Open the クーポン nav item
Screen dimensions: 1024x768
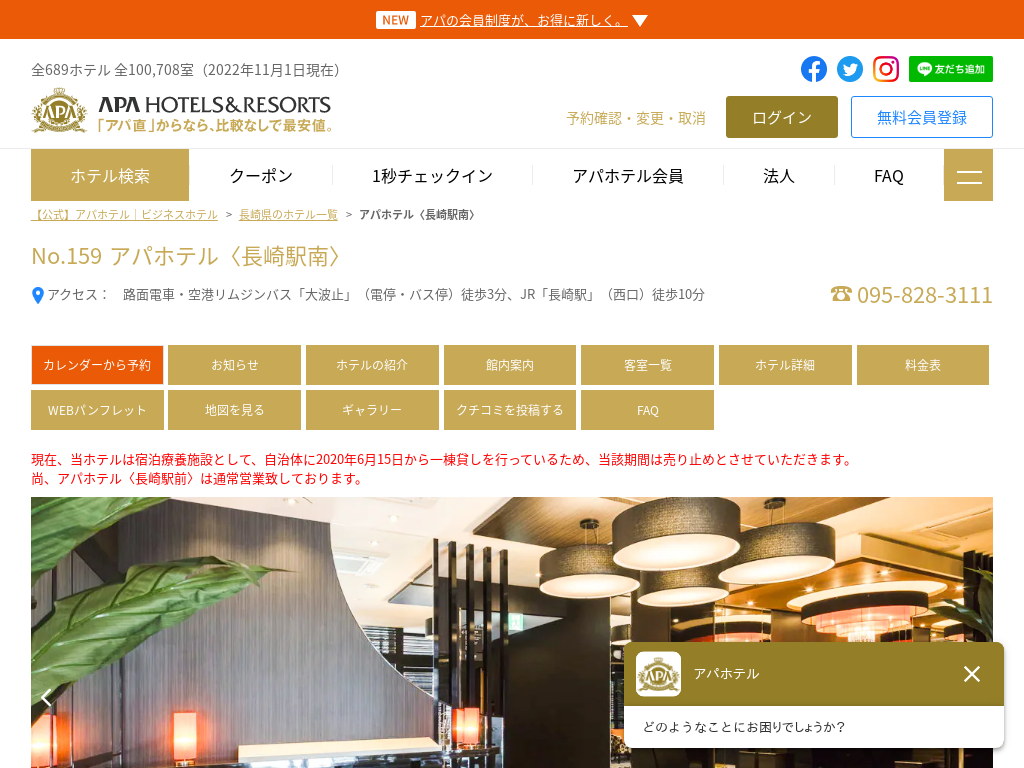[x=261, y=176]
